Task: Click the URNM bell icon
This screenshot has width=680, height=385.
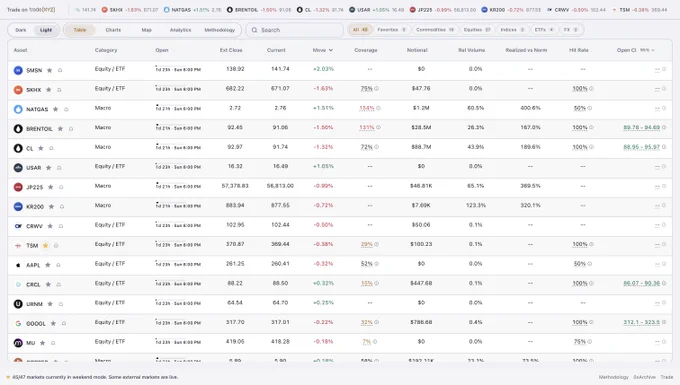Action: (x=61, y=304)
